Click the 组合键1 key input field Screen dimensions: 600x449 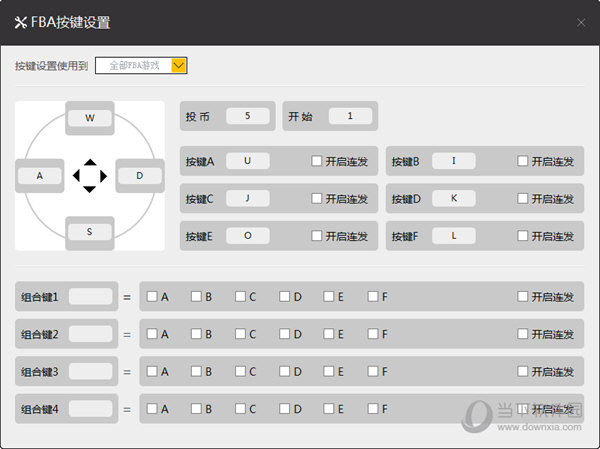tap(91, 296)
